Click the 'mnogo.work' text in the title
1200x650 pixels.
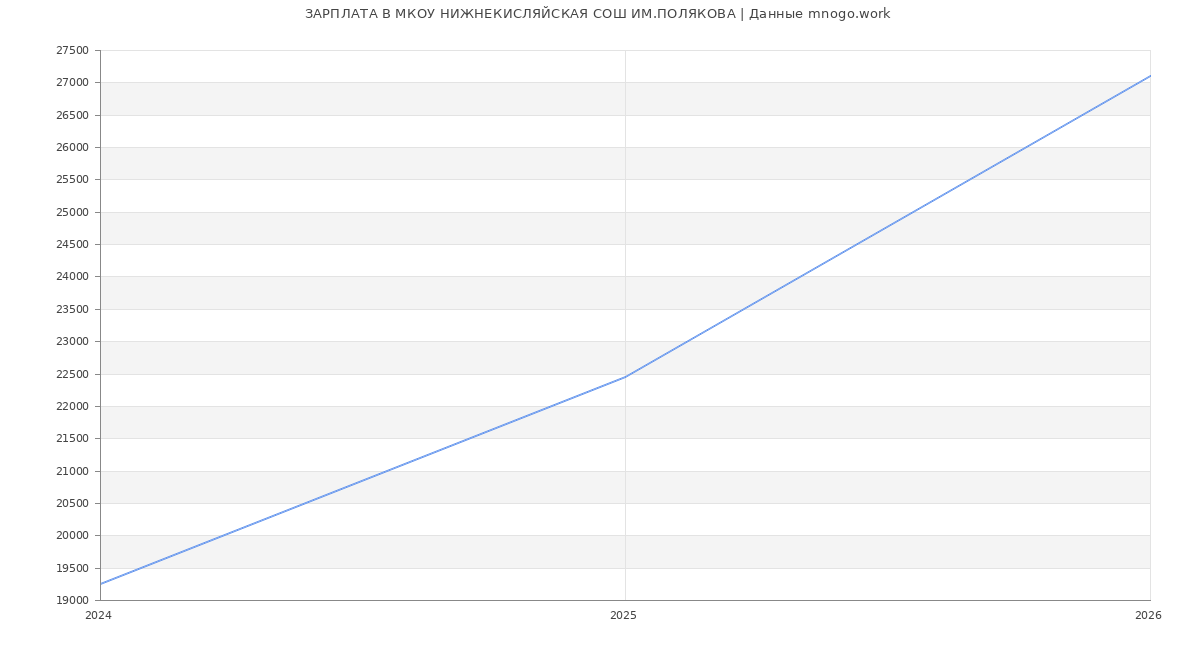[849, 14]
